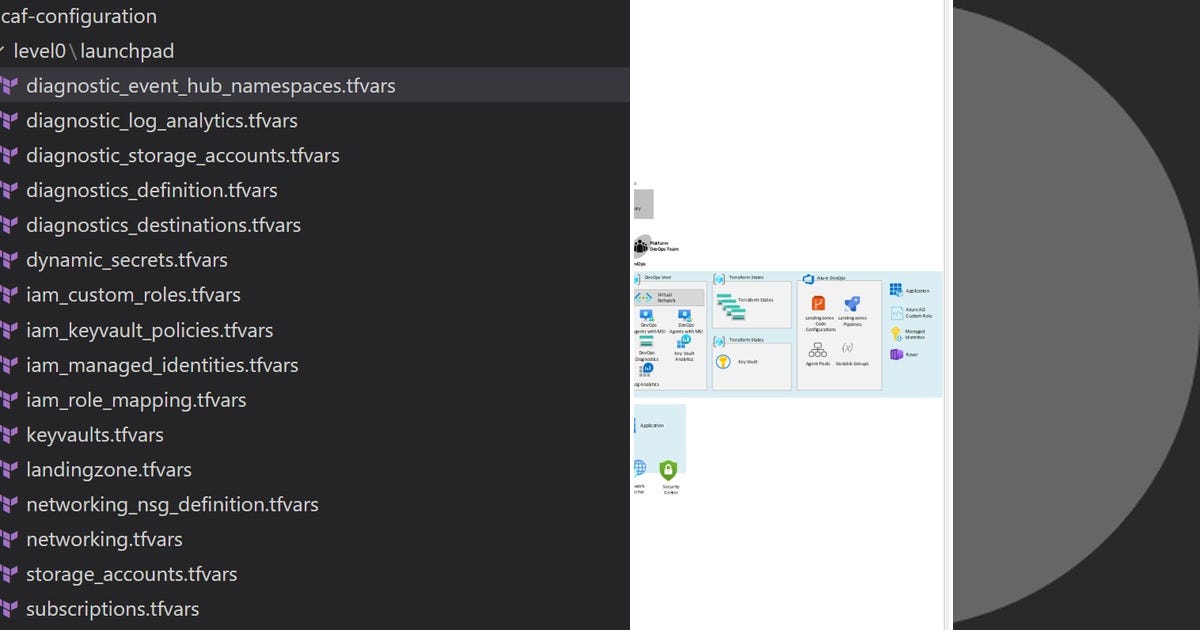Click the caf-configuration root entry

tap(80, 16)
